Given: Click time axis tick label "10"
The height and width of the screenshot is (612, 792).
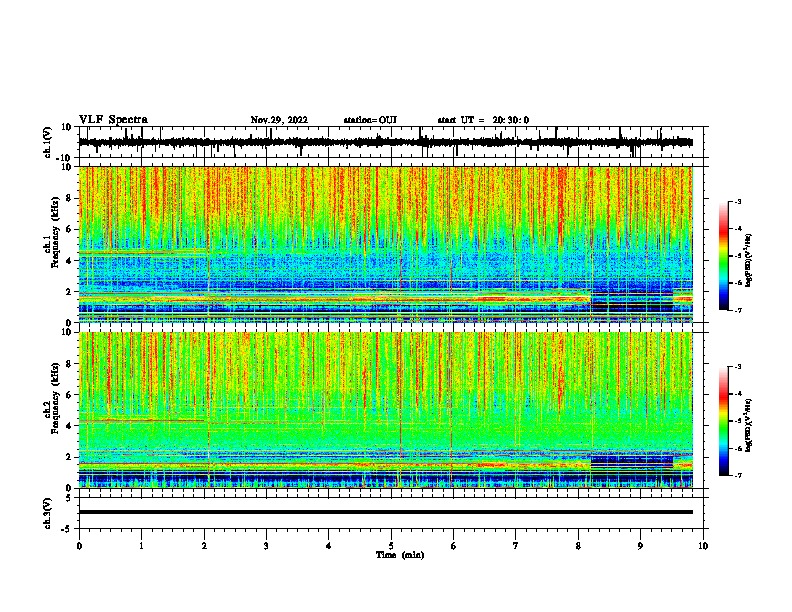Looking at the screenshot, I should [703, 546].
